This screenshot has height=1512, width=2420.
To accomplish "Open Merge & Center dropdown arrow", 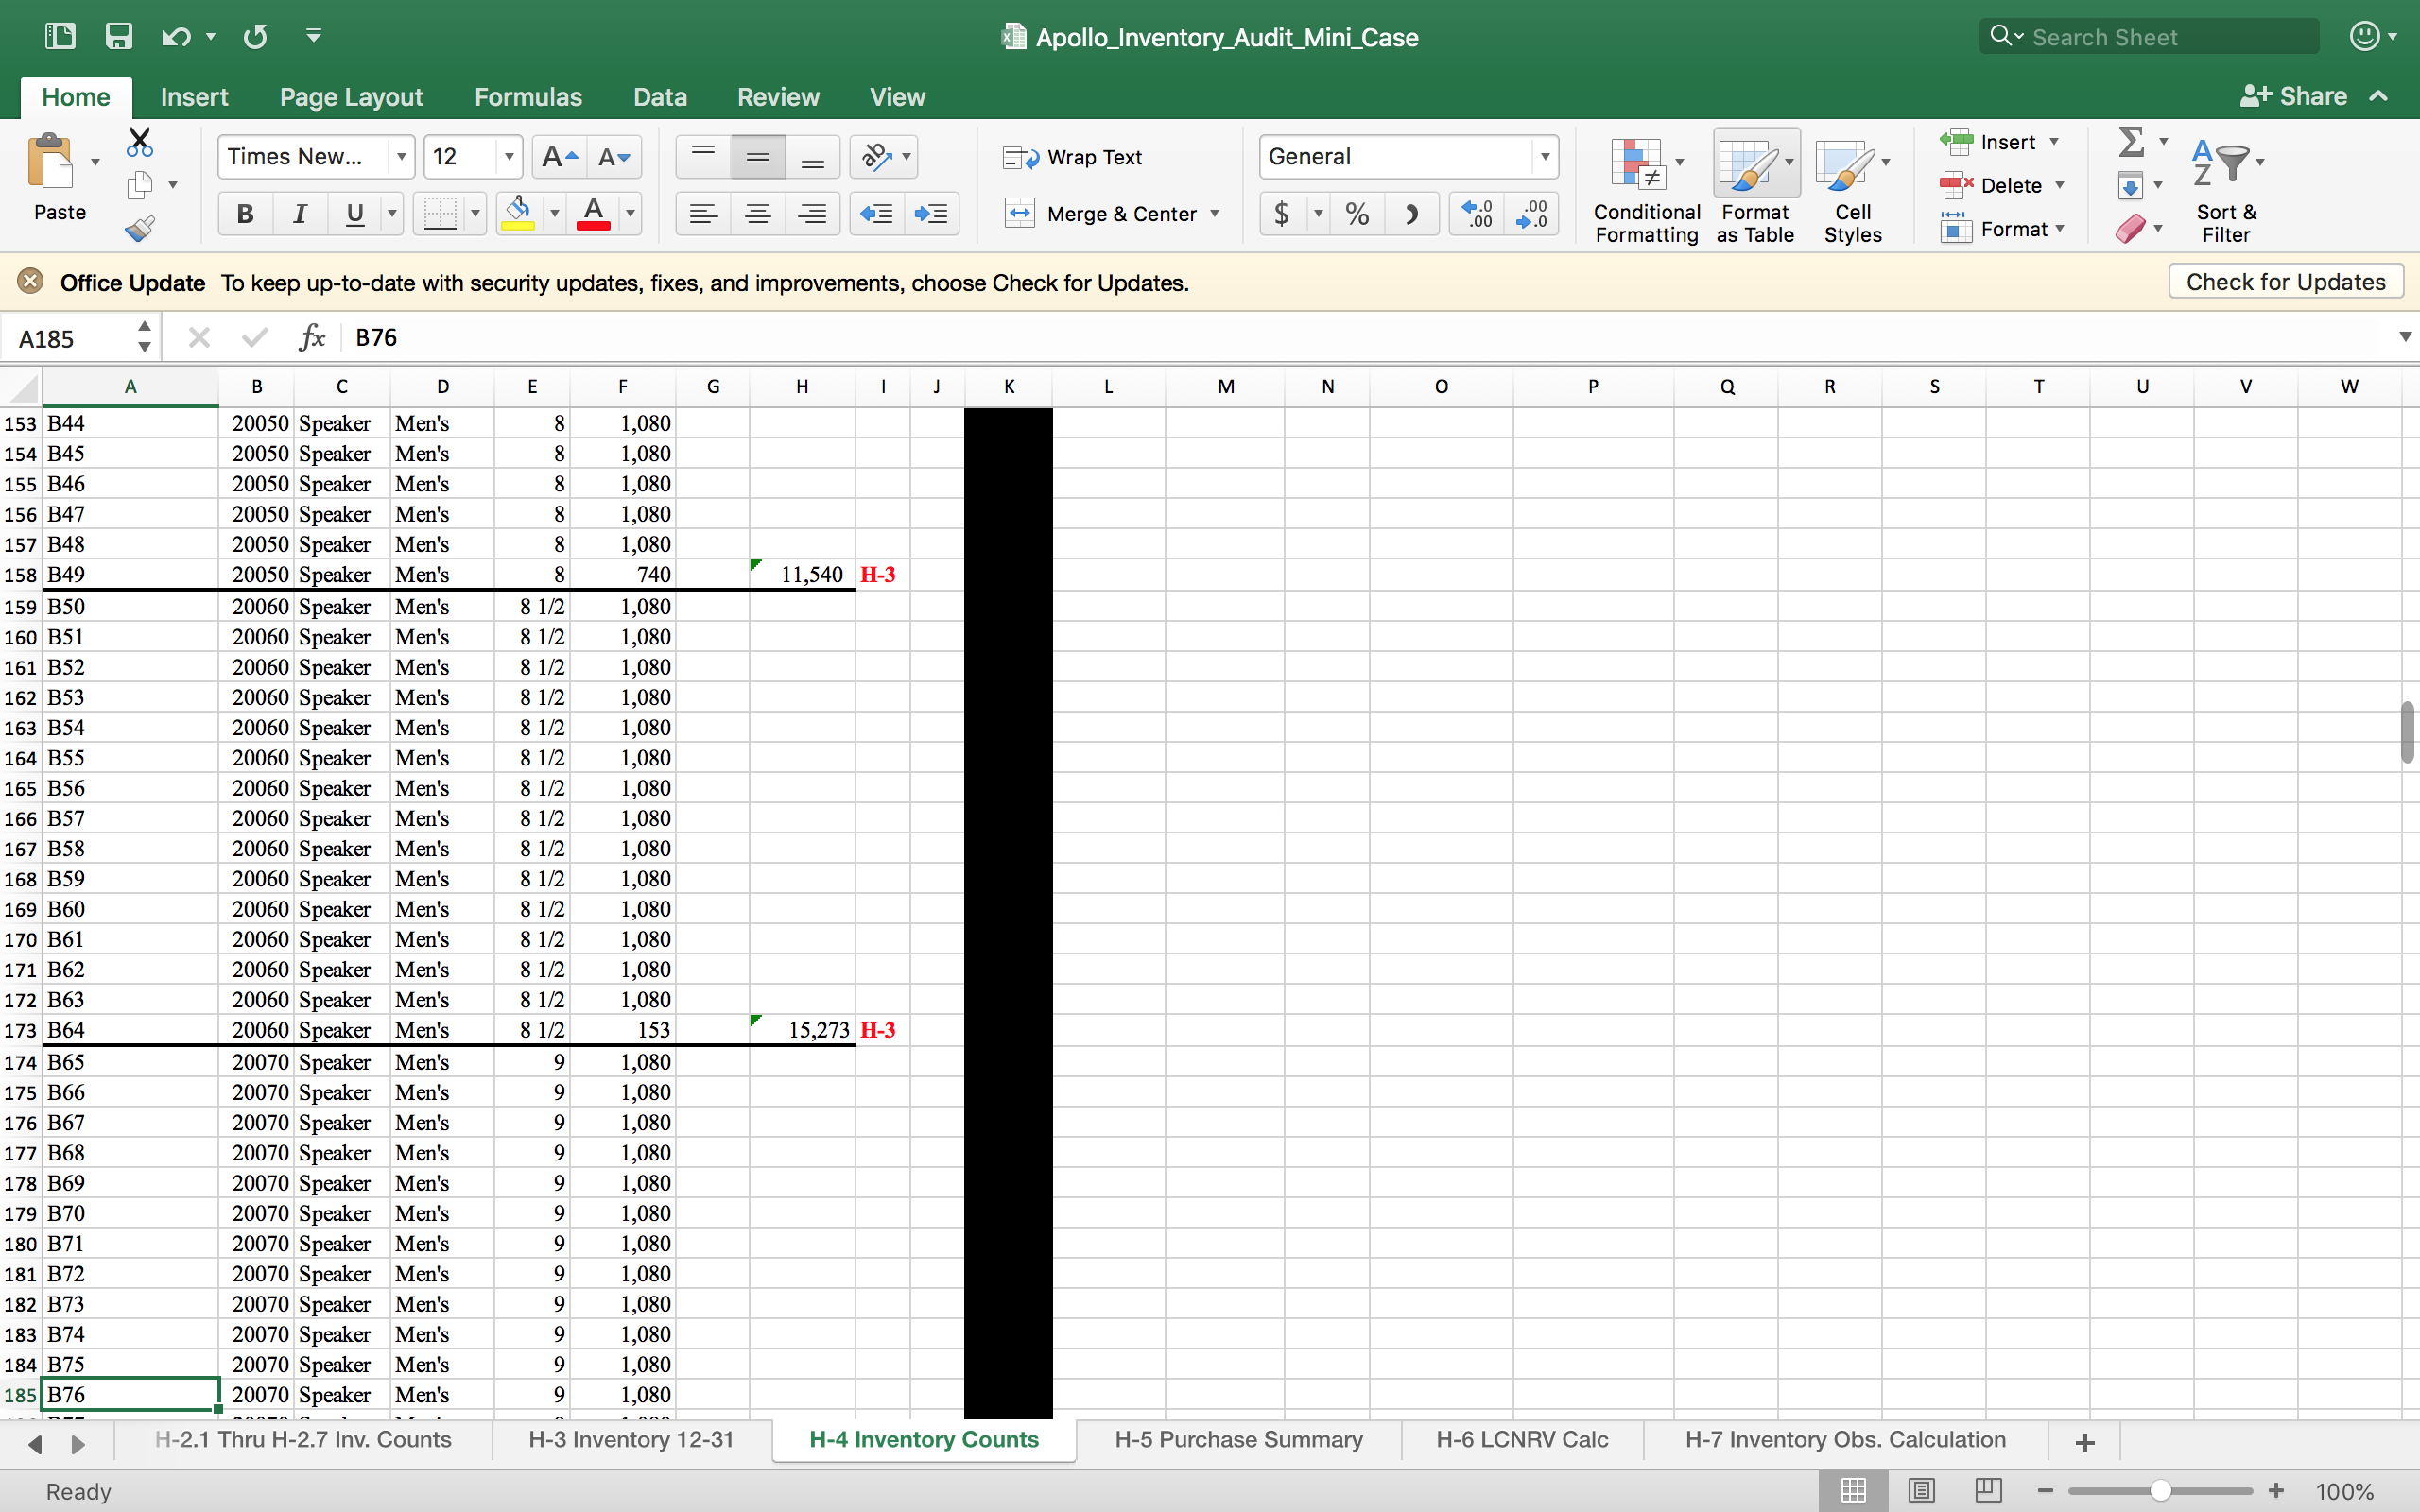I will (x=1215, y=214).
